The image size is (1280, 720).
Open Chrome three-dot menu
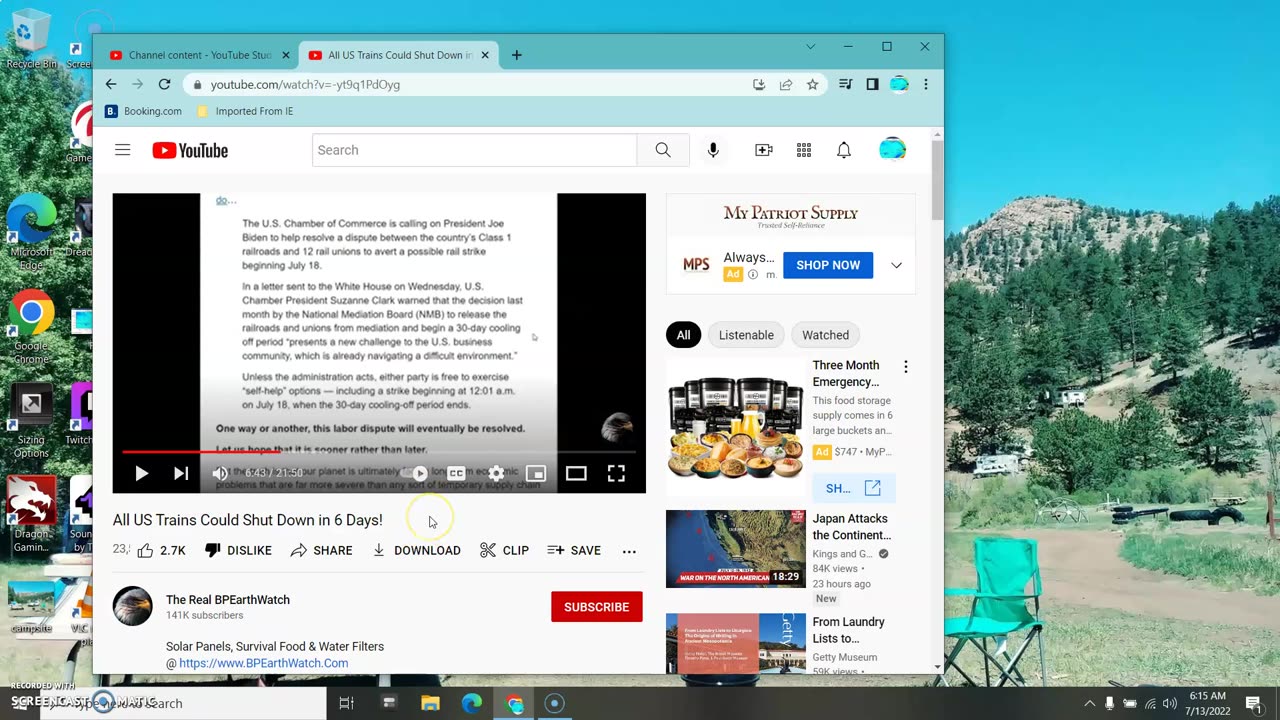click(926, 85)
